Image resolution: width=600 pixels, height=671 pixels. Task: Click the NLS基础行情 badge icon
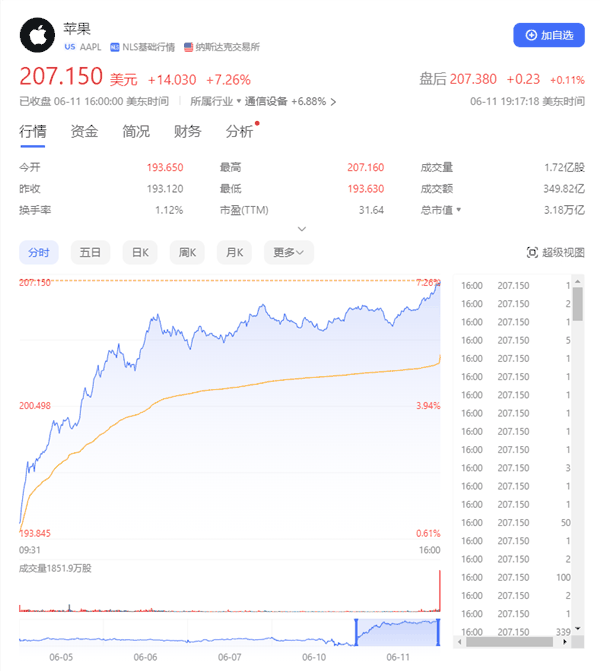tap(116, 47)
